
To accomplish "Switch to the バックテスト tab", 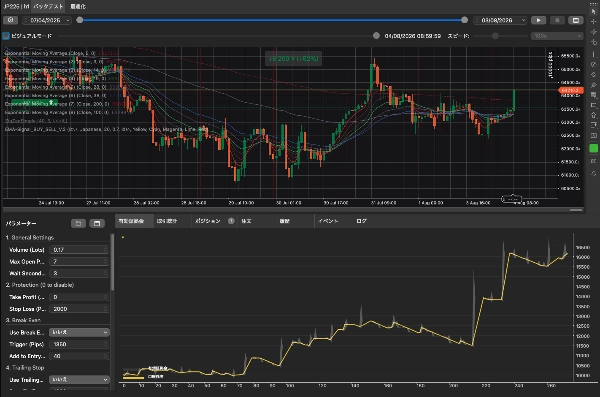I will pos(48,6).
